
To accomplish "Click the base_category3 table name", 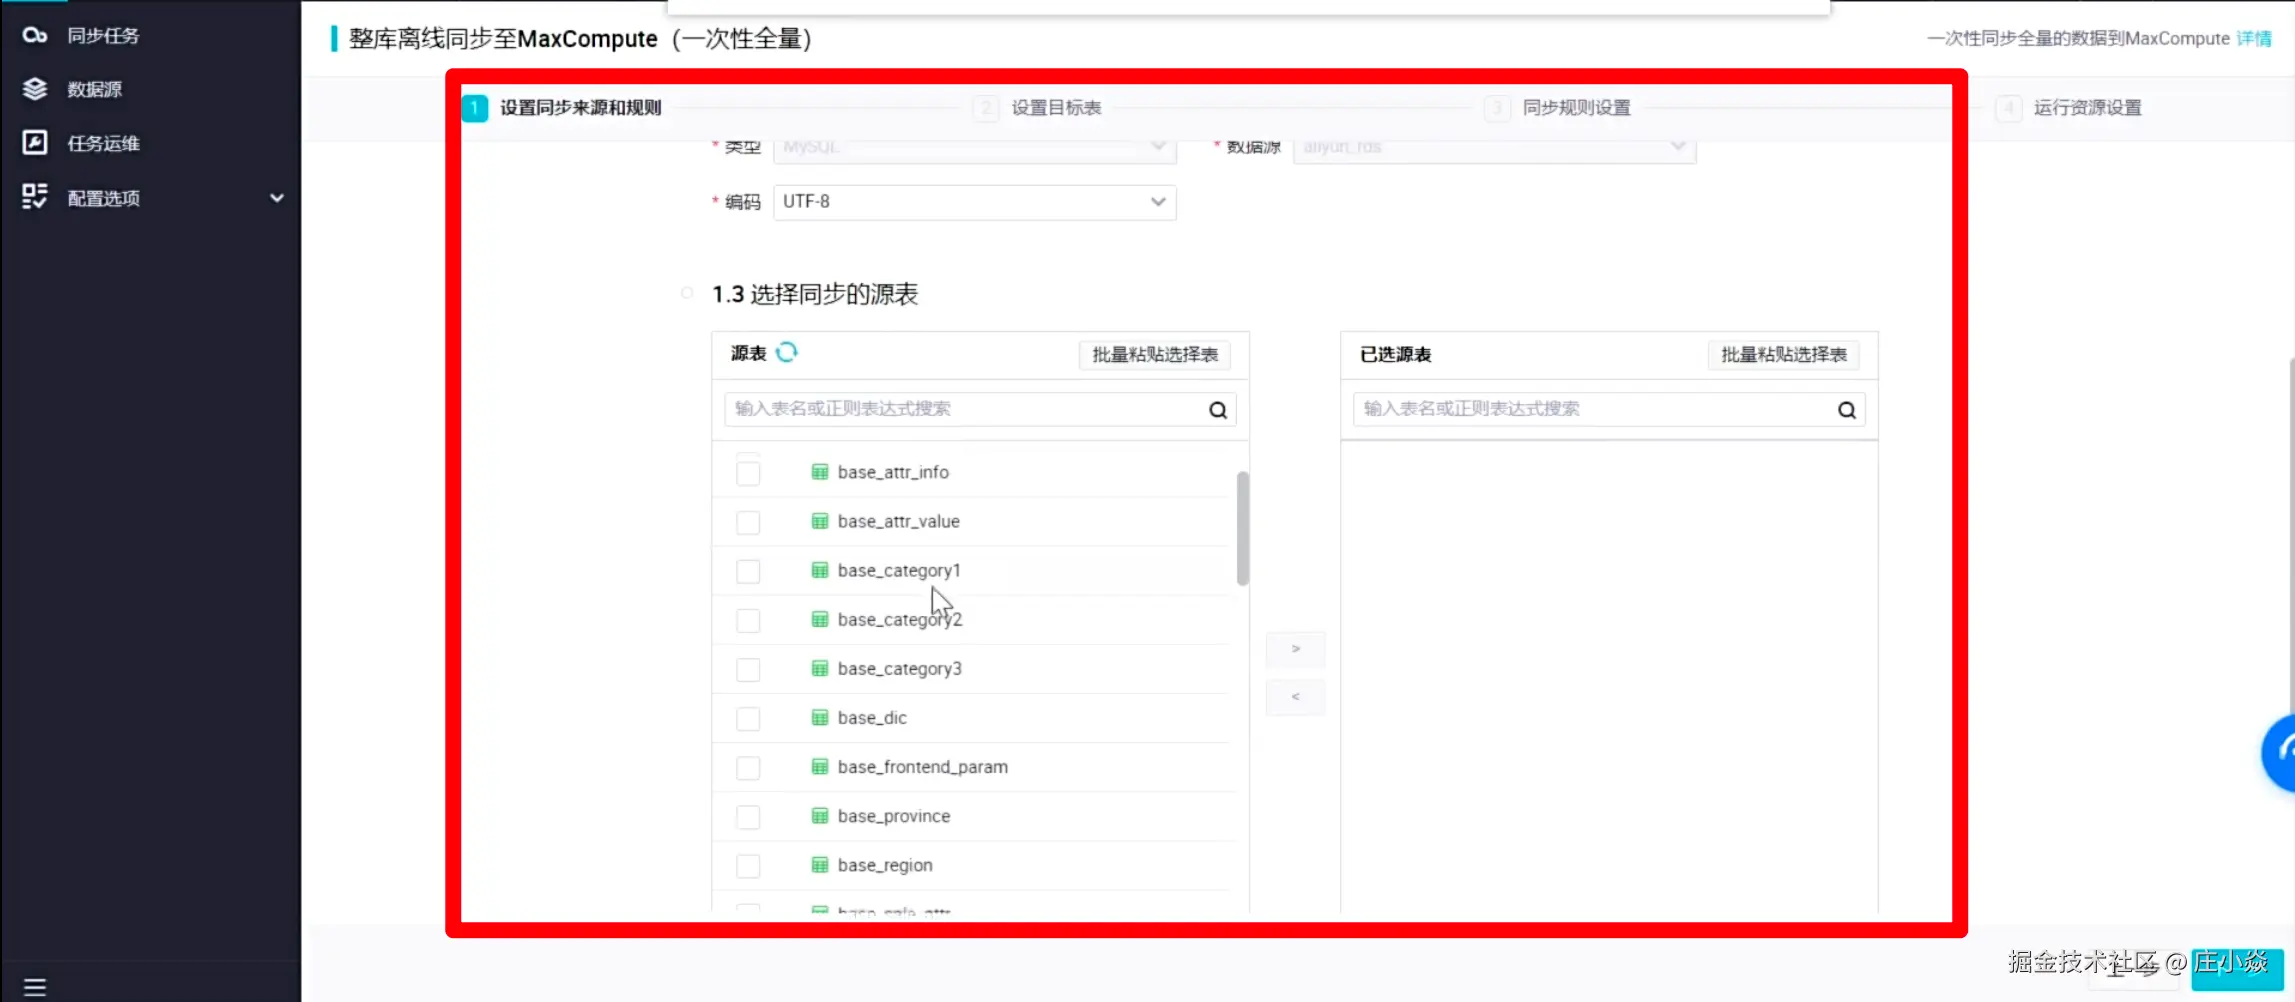I will [x=900, y=668].
